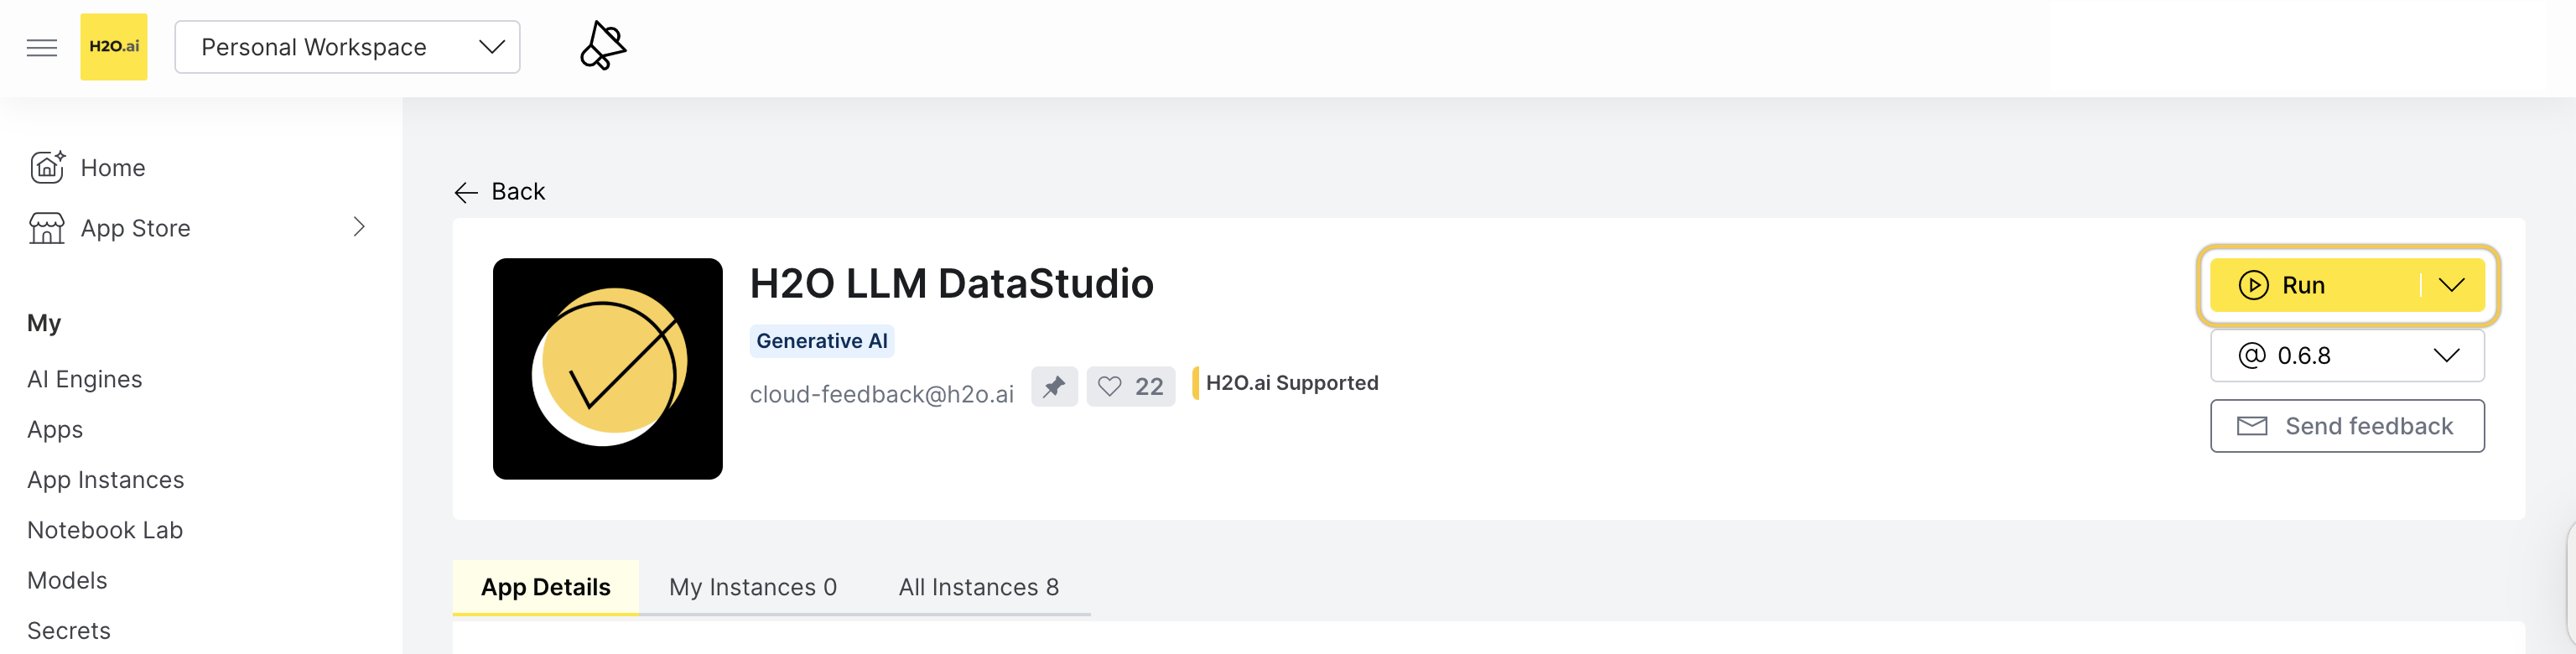Click the H2O LLM DataStudio app thumbnail
This screenshot has width=2576, height=654.
608,369
